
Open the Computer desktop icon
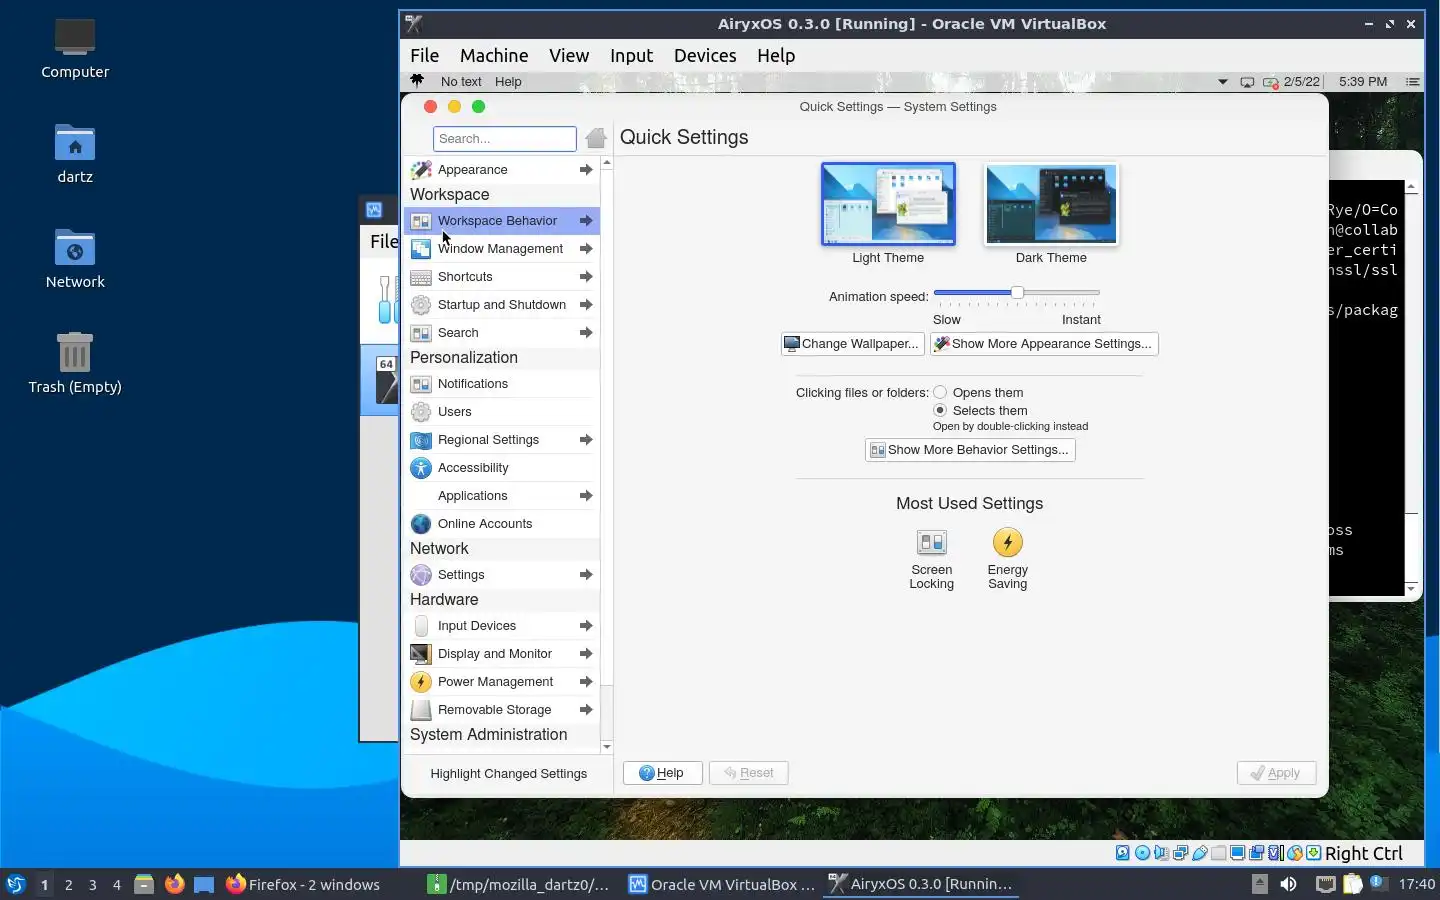coord(75,49)
